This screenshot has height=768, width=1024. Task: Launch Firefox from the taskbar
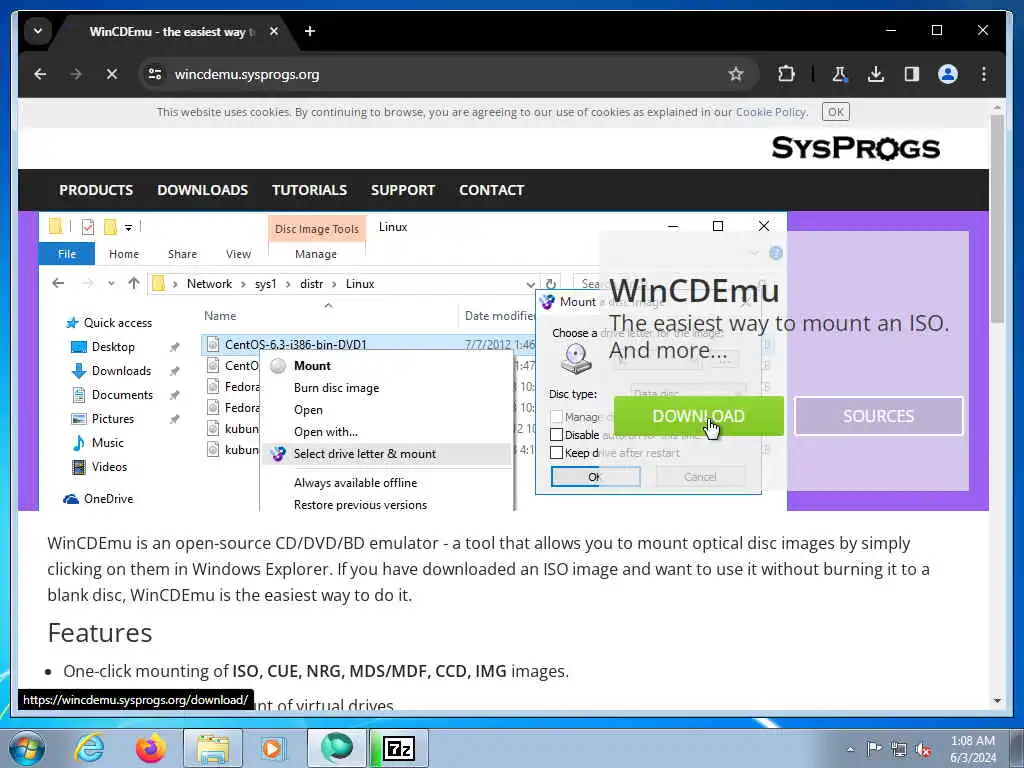tap(151, 748)
